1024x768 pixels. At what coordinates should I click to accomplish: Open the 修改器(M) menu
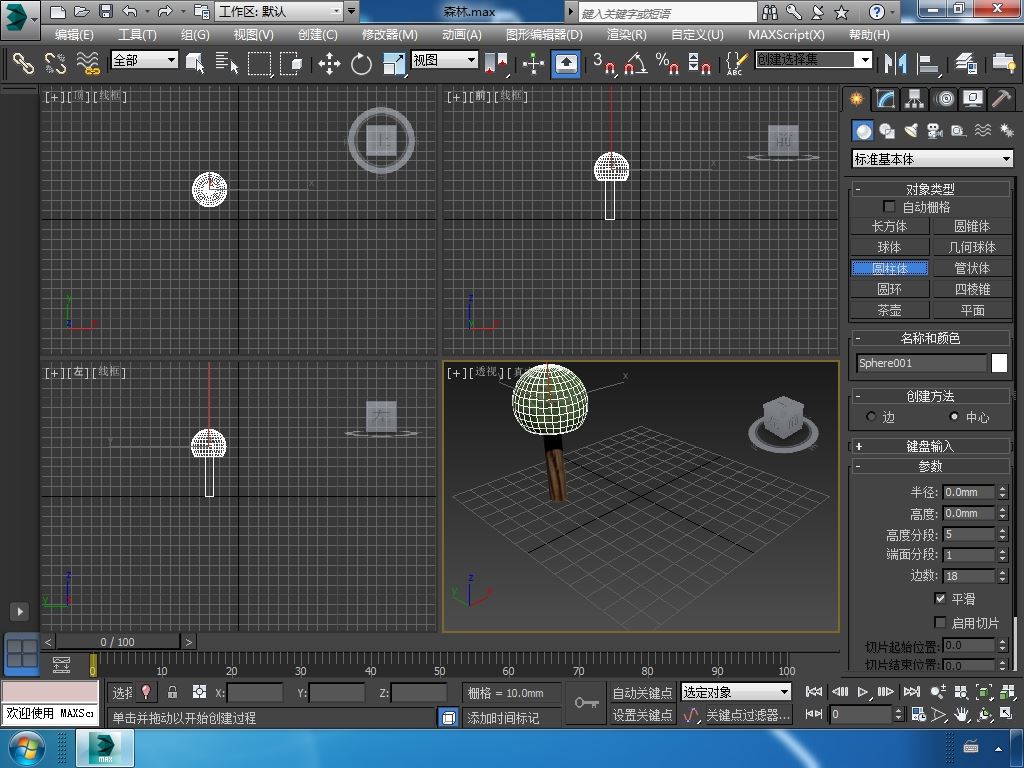(389, 34)
